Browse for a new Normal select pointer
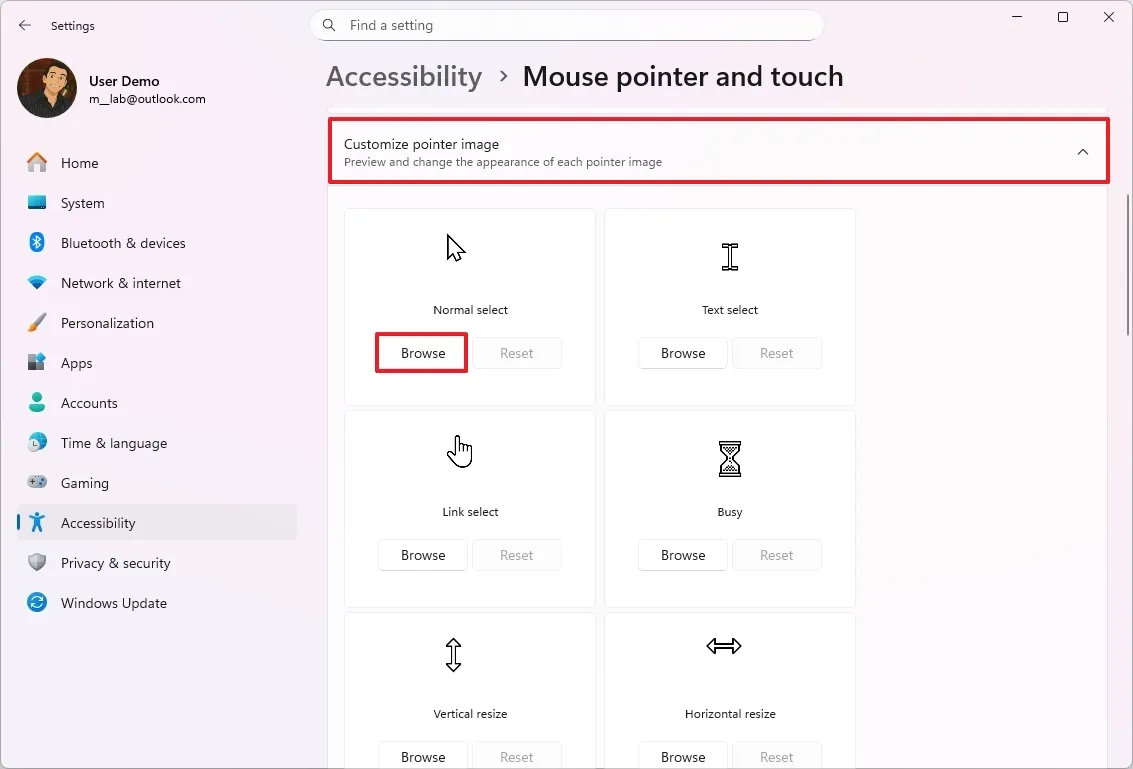 point(421,353)
